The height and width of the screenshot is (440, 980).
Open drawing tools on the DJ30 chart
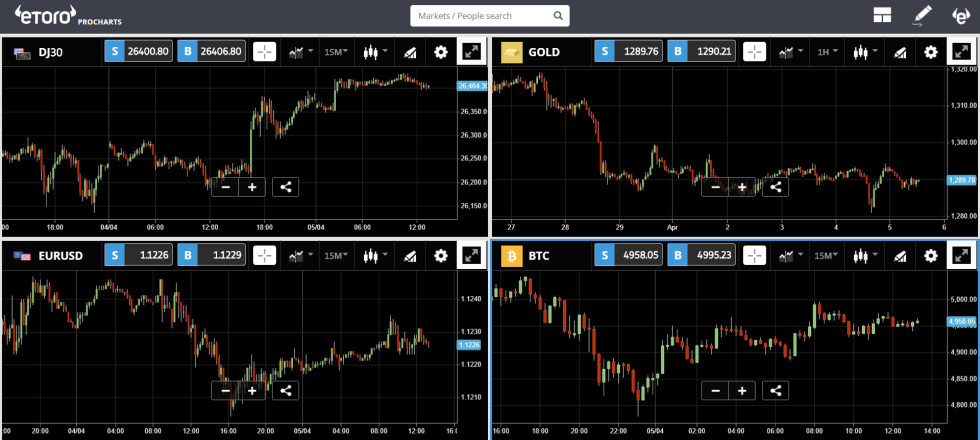pyautogui.click(x=408, y=52)
